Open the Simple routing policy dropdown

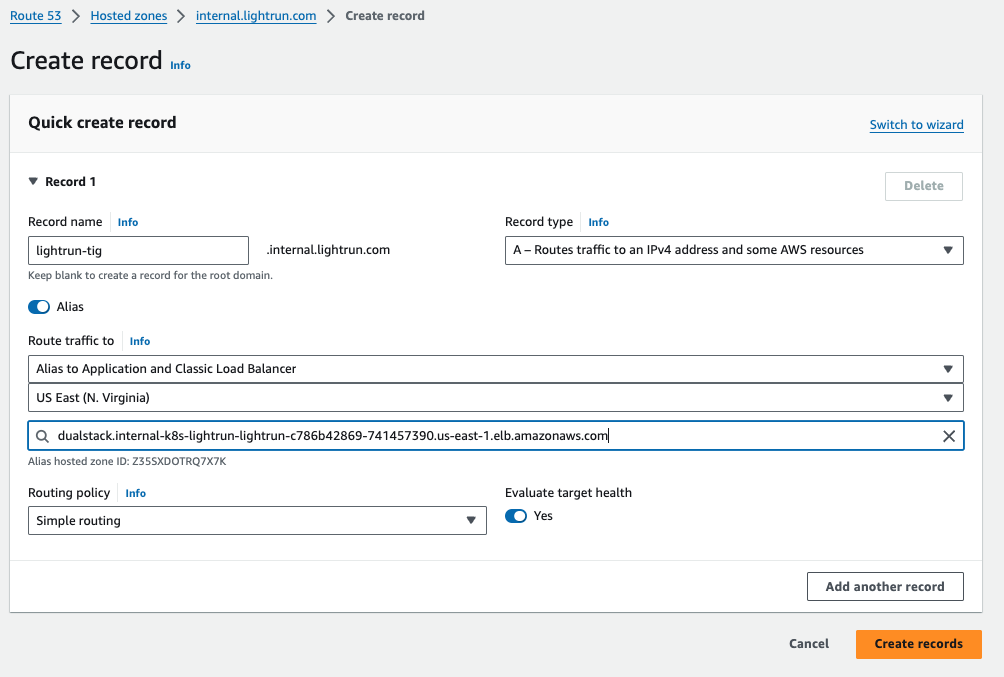pos(257,521)
